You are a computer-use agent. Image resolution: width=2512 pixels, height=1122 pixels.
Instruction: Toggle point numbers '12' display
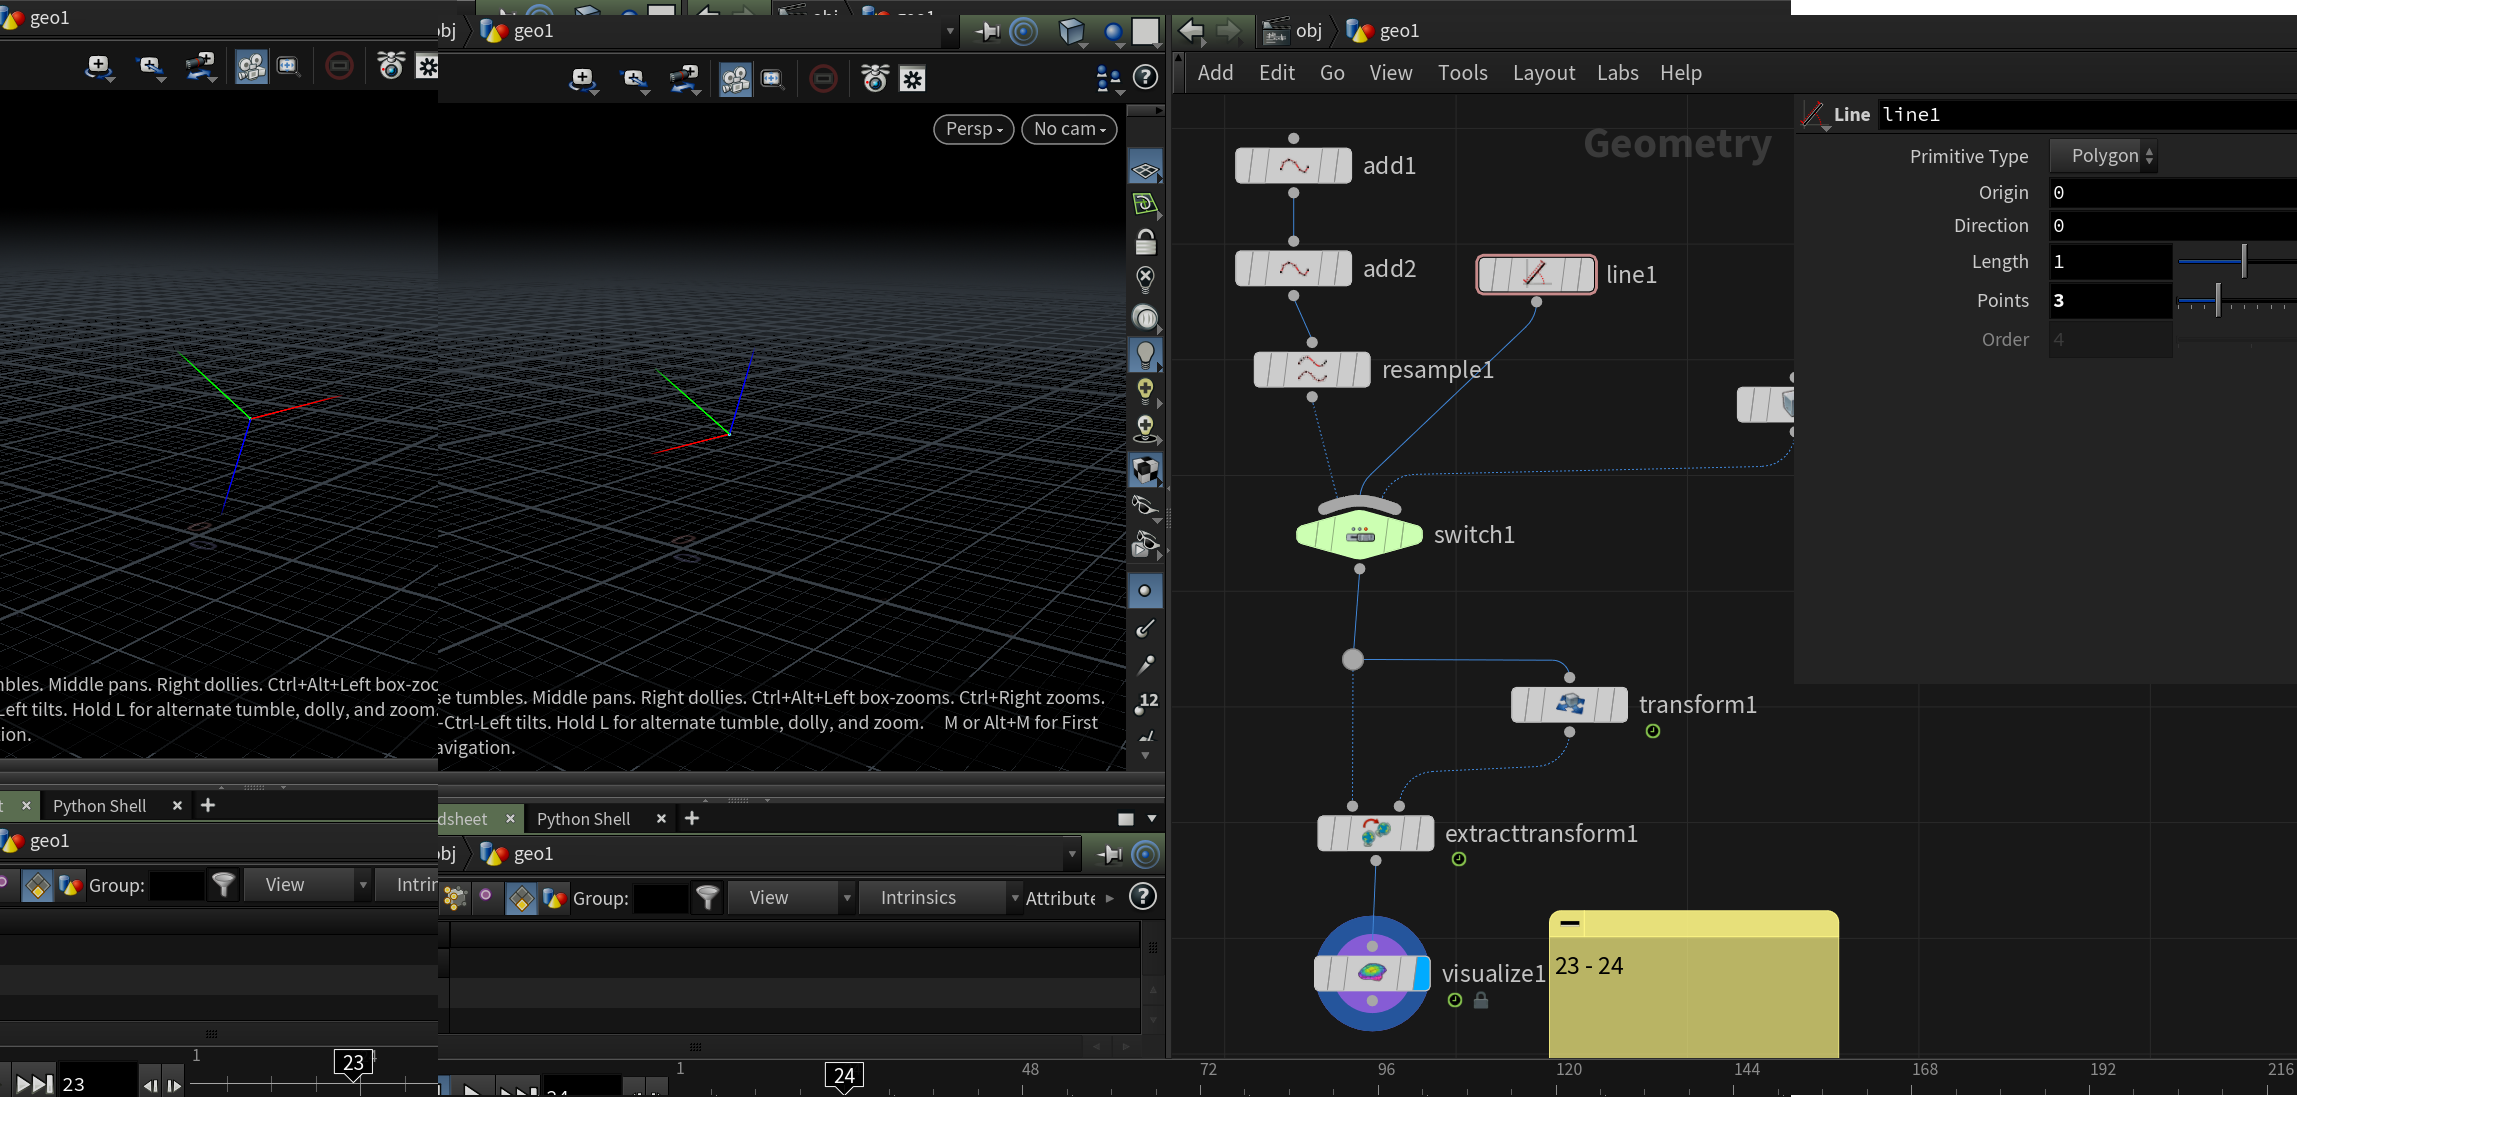tap(1146, 703)
